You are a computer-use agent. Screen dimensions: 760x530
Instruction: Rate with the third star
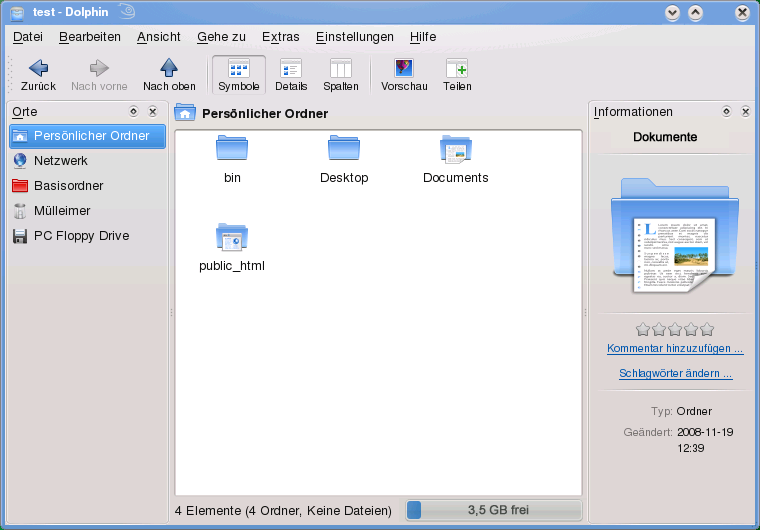675,330
